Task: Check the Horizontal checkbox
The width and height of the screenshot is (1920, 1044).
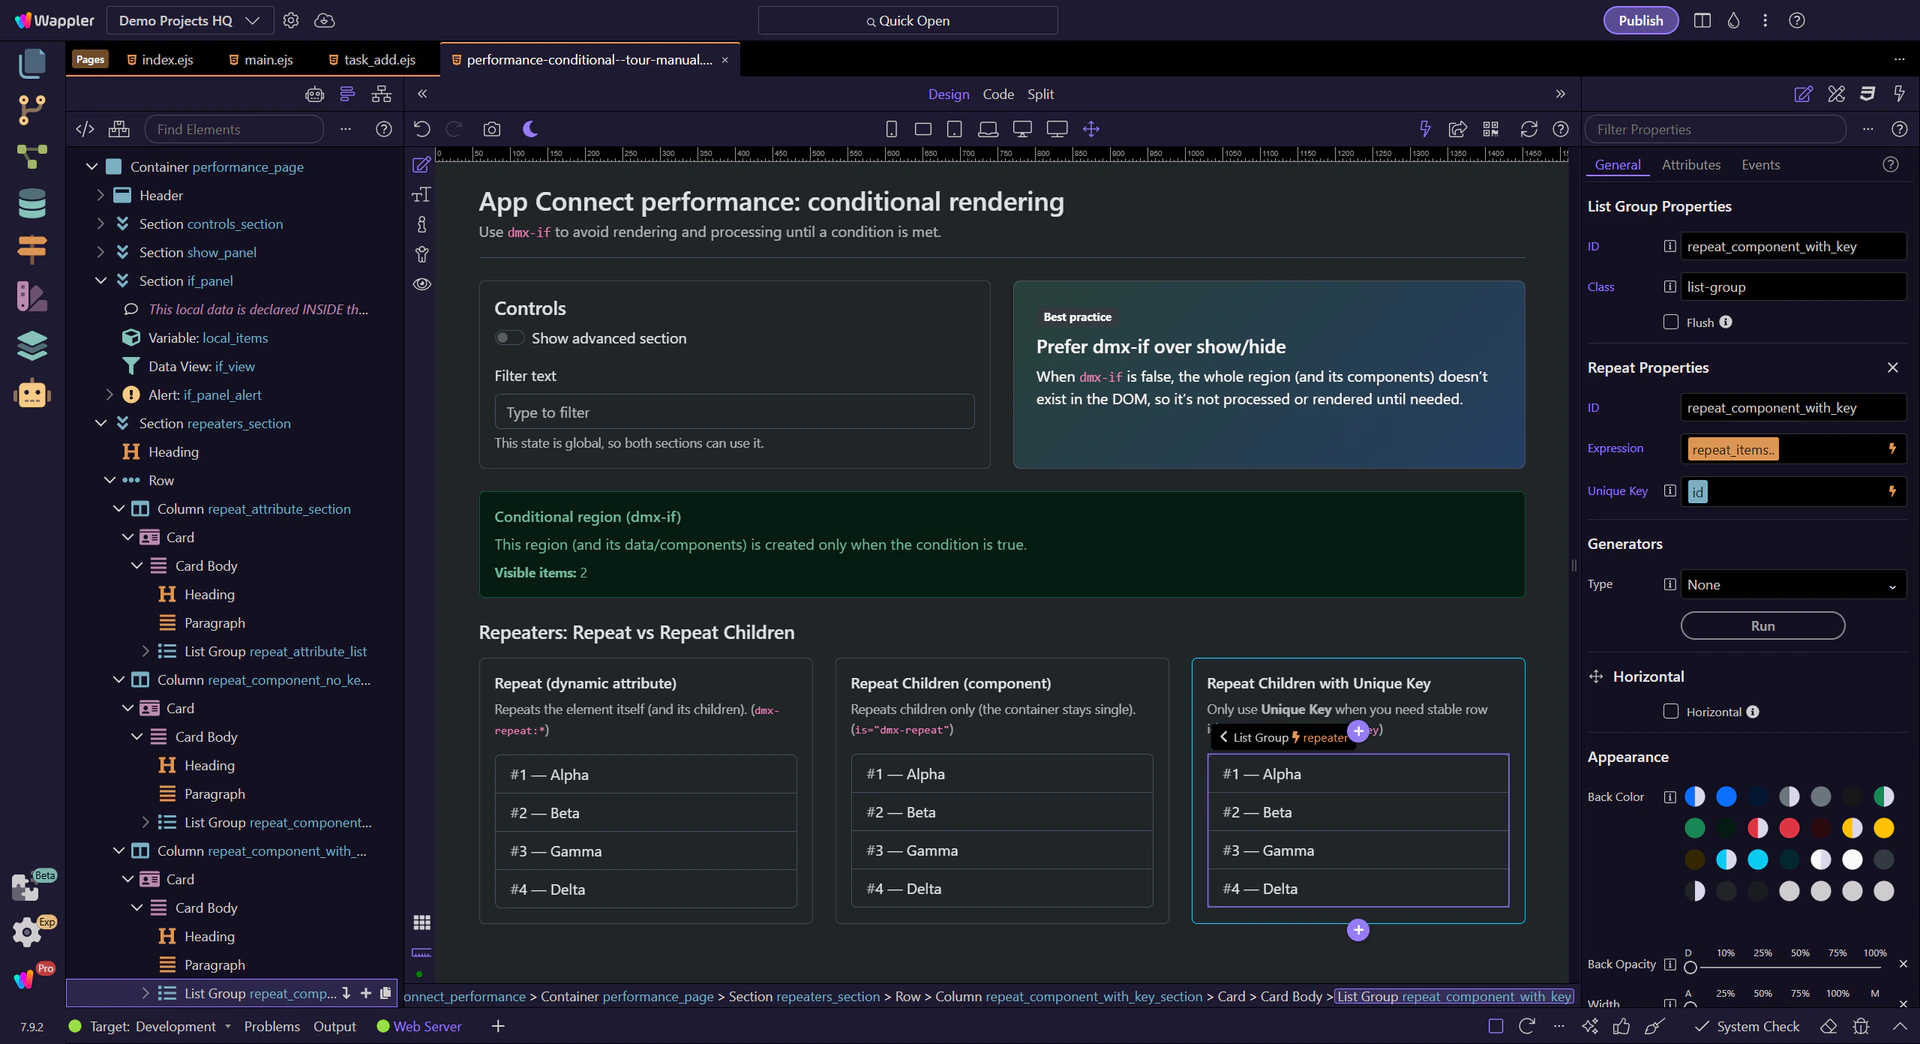Action: click(x=1670, y=711)
